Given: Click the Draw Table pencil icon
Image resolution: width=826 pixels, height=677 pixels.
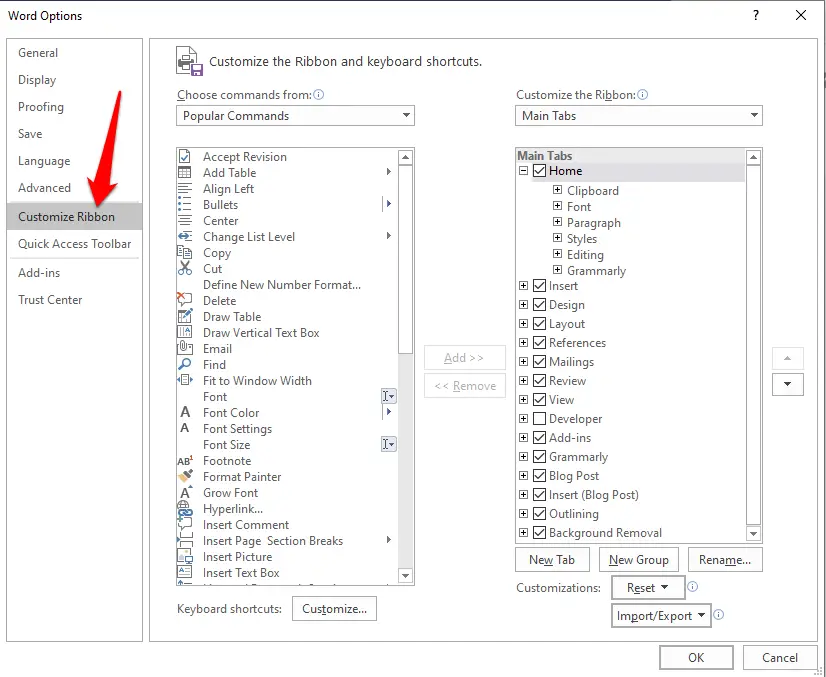Looking at the screenshot, I should coord(184,316).
